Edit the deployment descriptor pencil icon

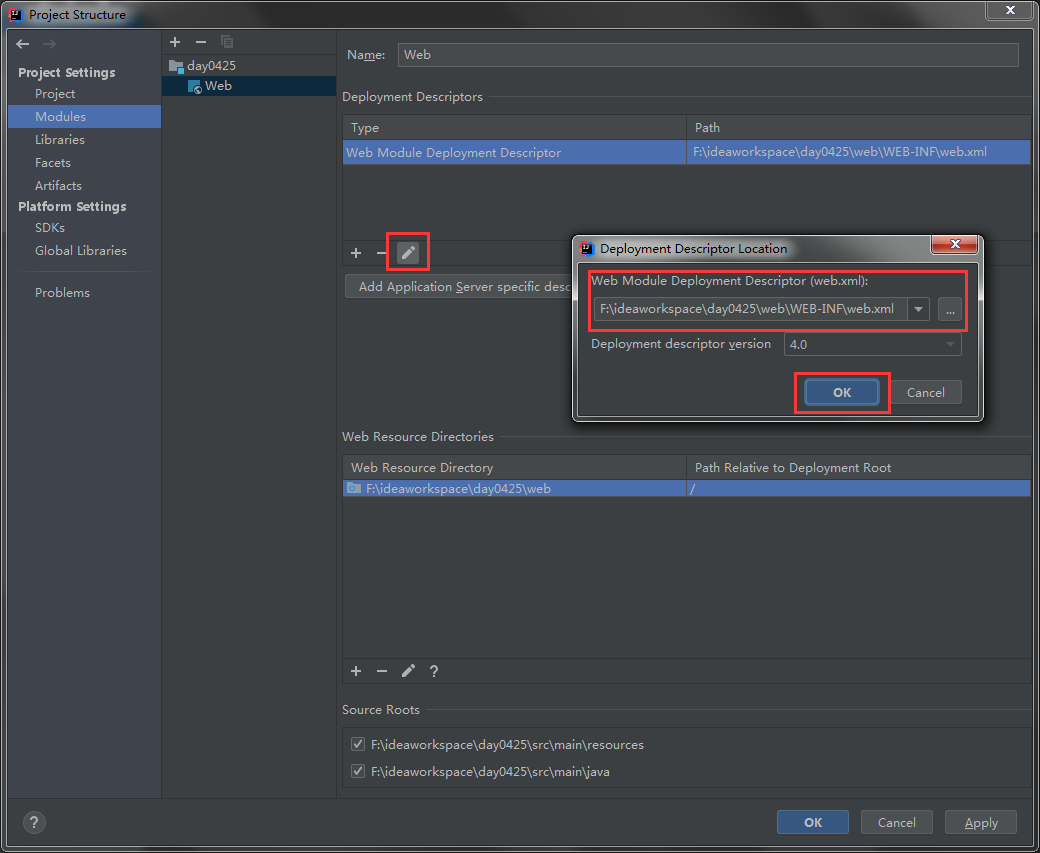click(x=408, y=252)
